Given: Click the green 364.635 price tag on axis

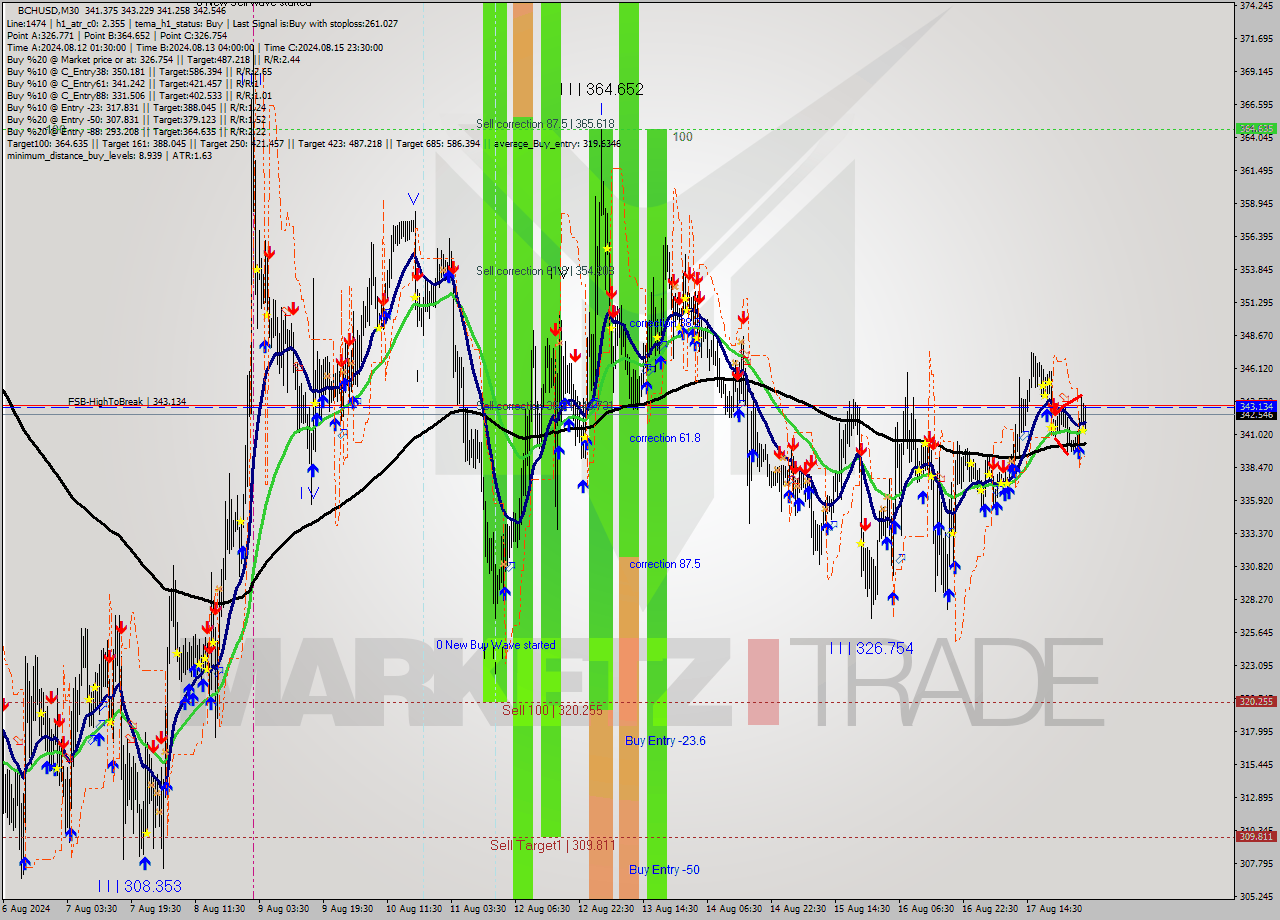Looking at the screenshot, I should point(1256,129).
